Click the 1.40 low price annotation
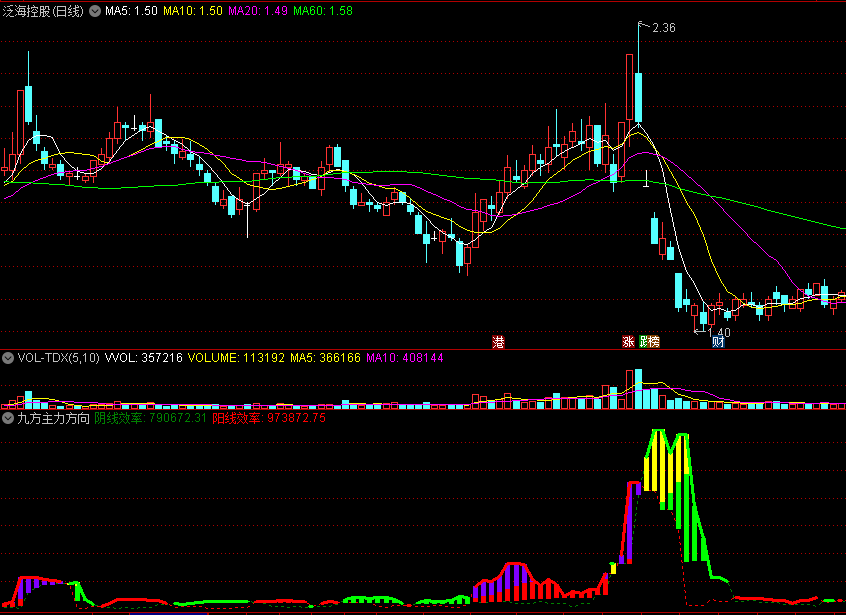The image size is (846, 615). (719, 332)
